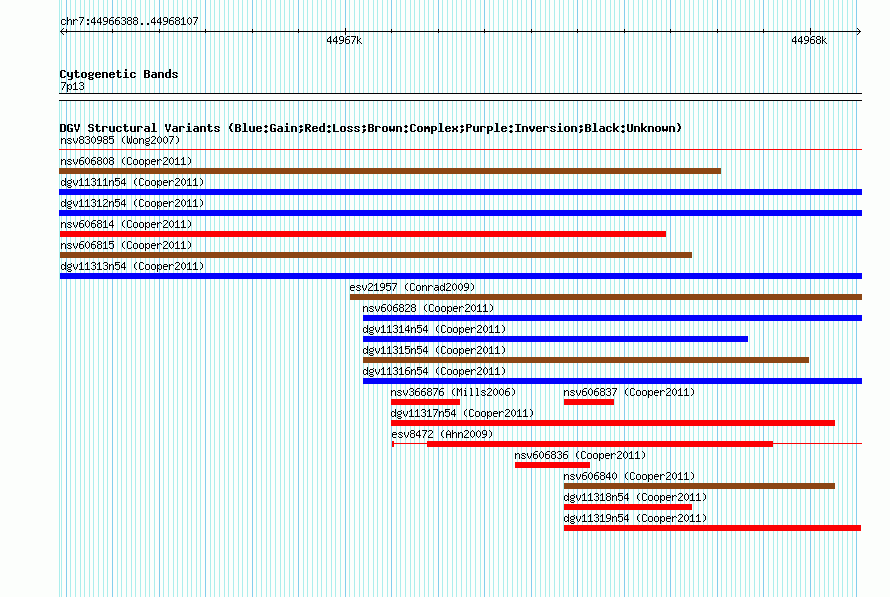Select the dgv11318n54 red bar

(x=628, y=507)
